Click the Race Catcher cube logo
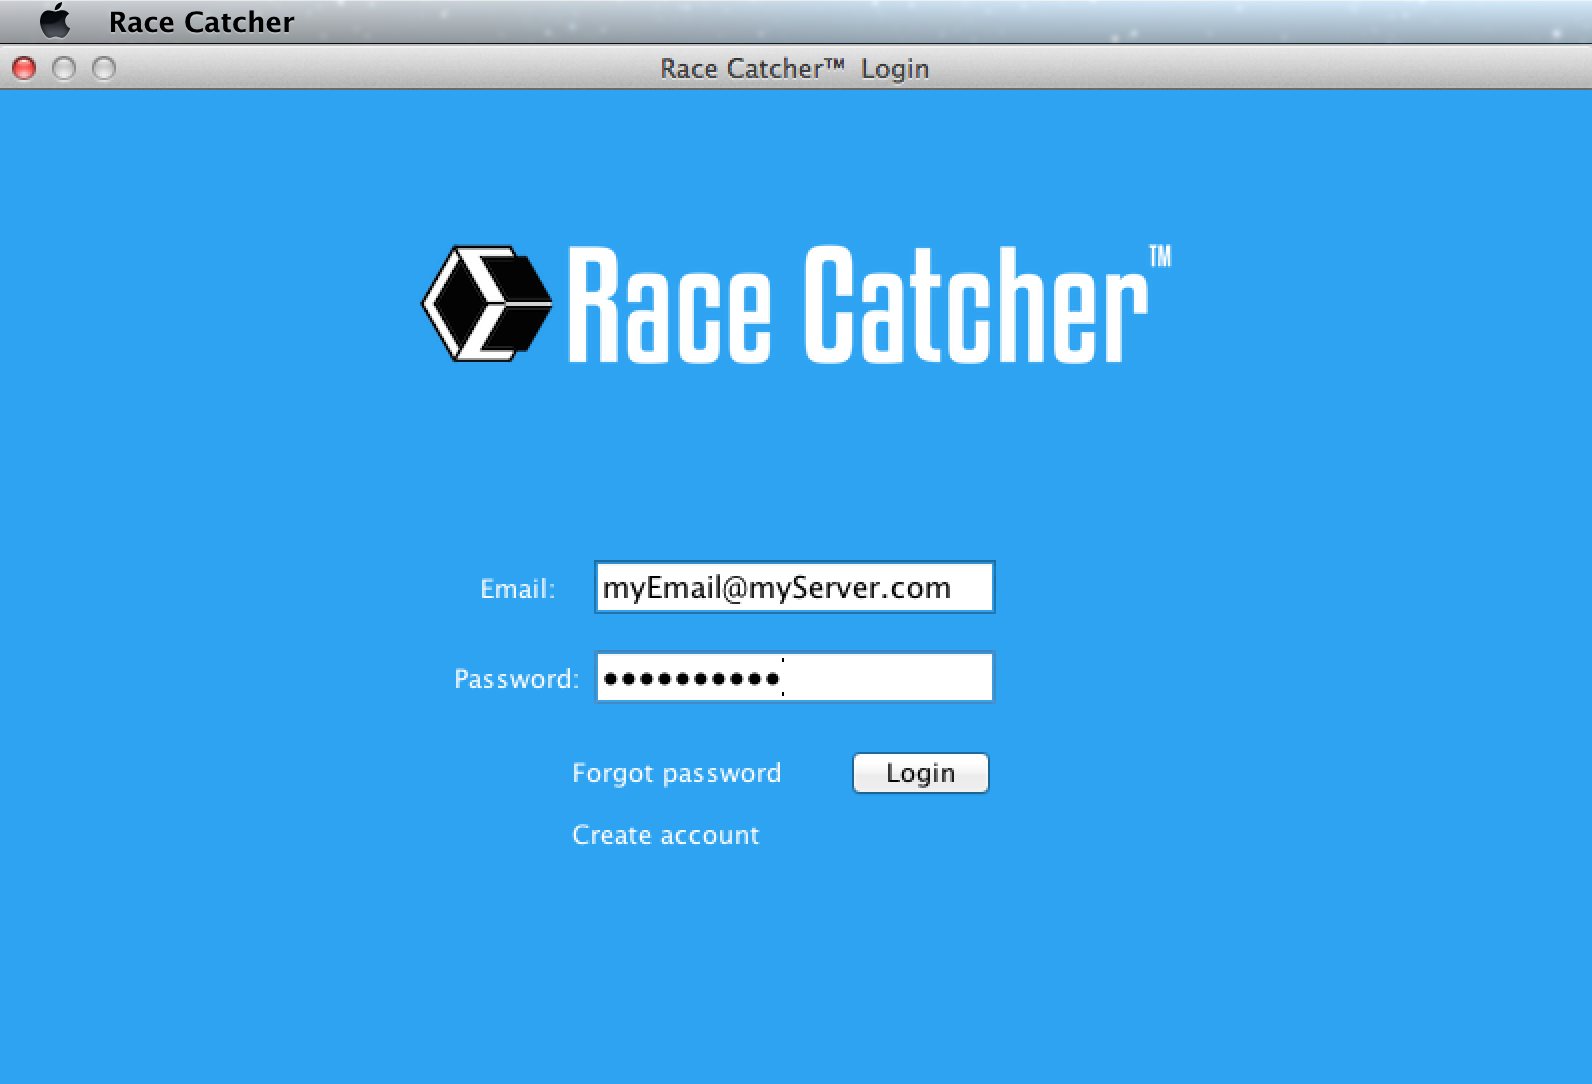 point(487,303)
